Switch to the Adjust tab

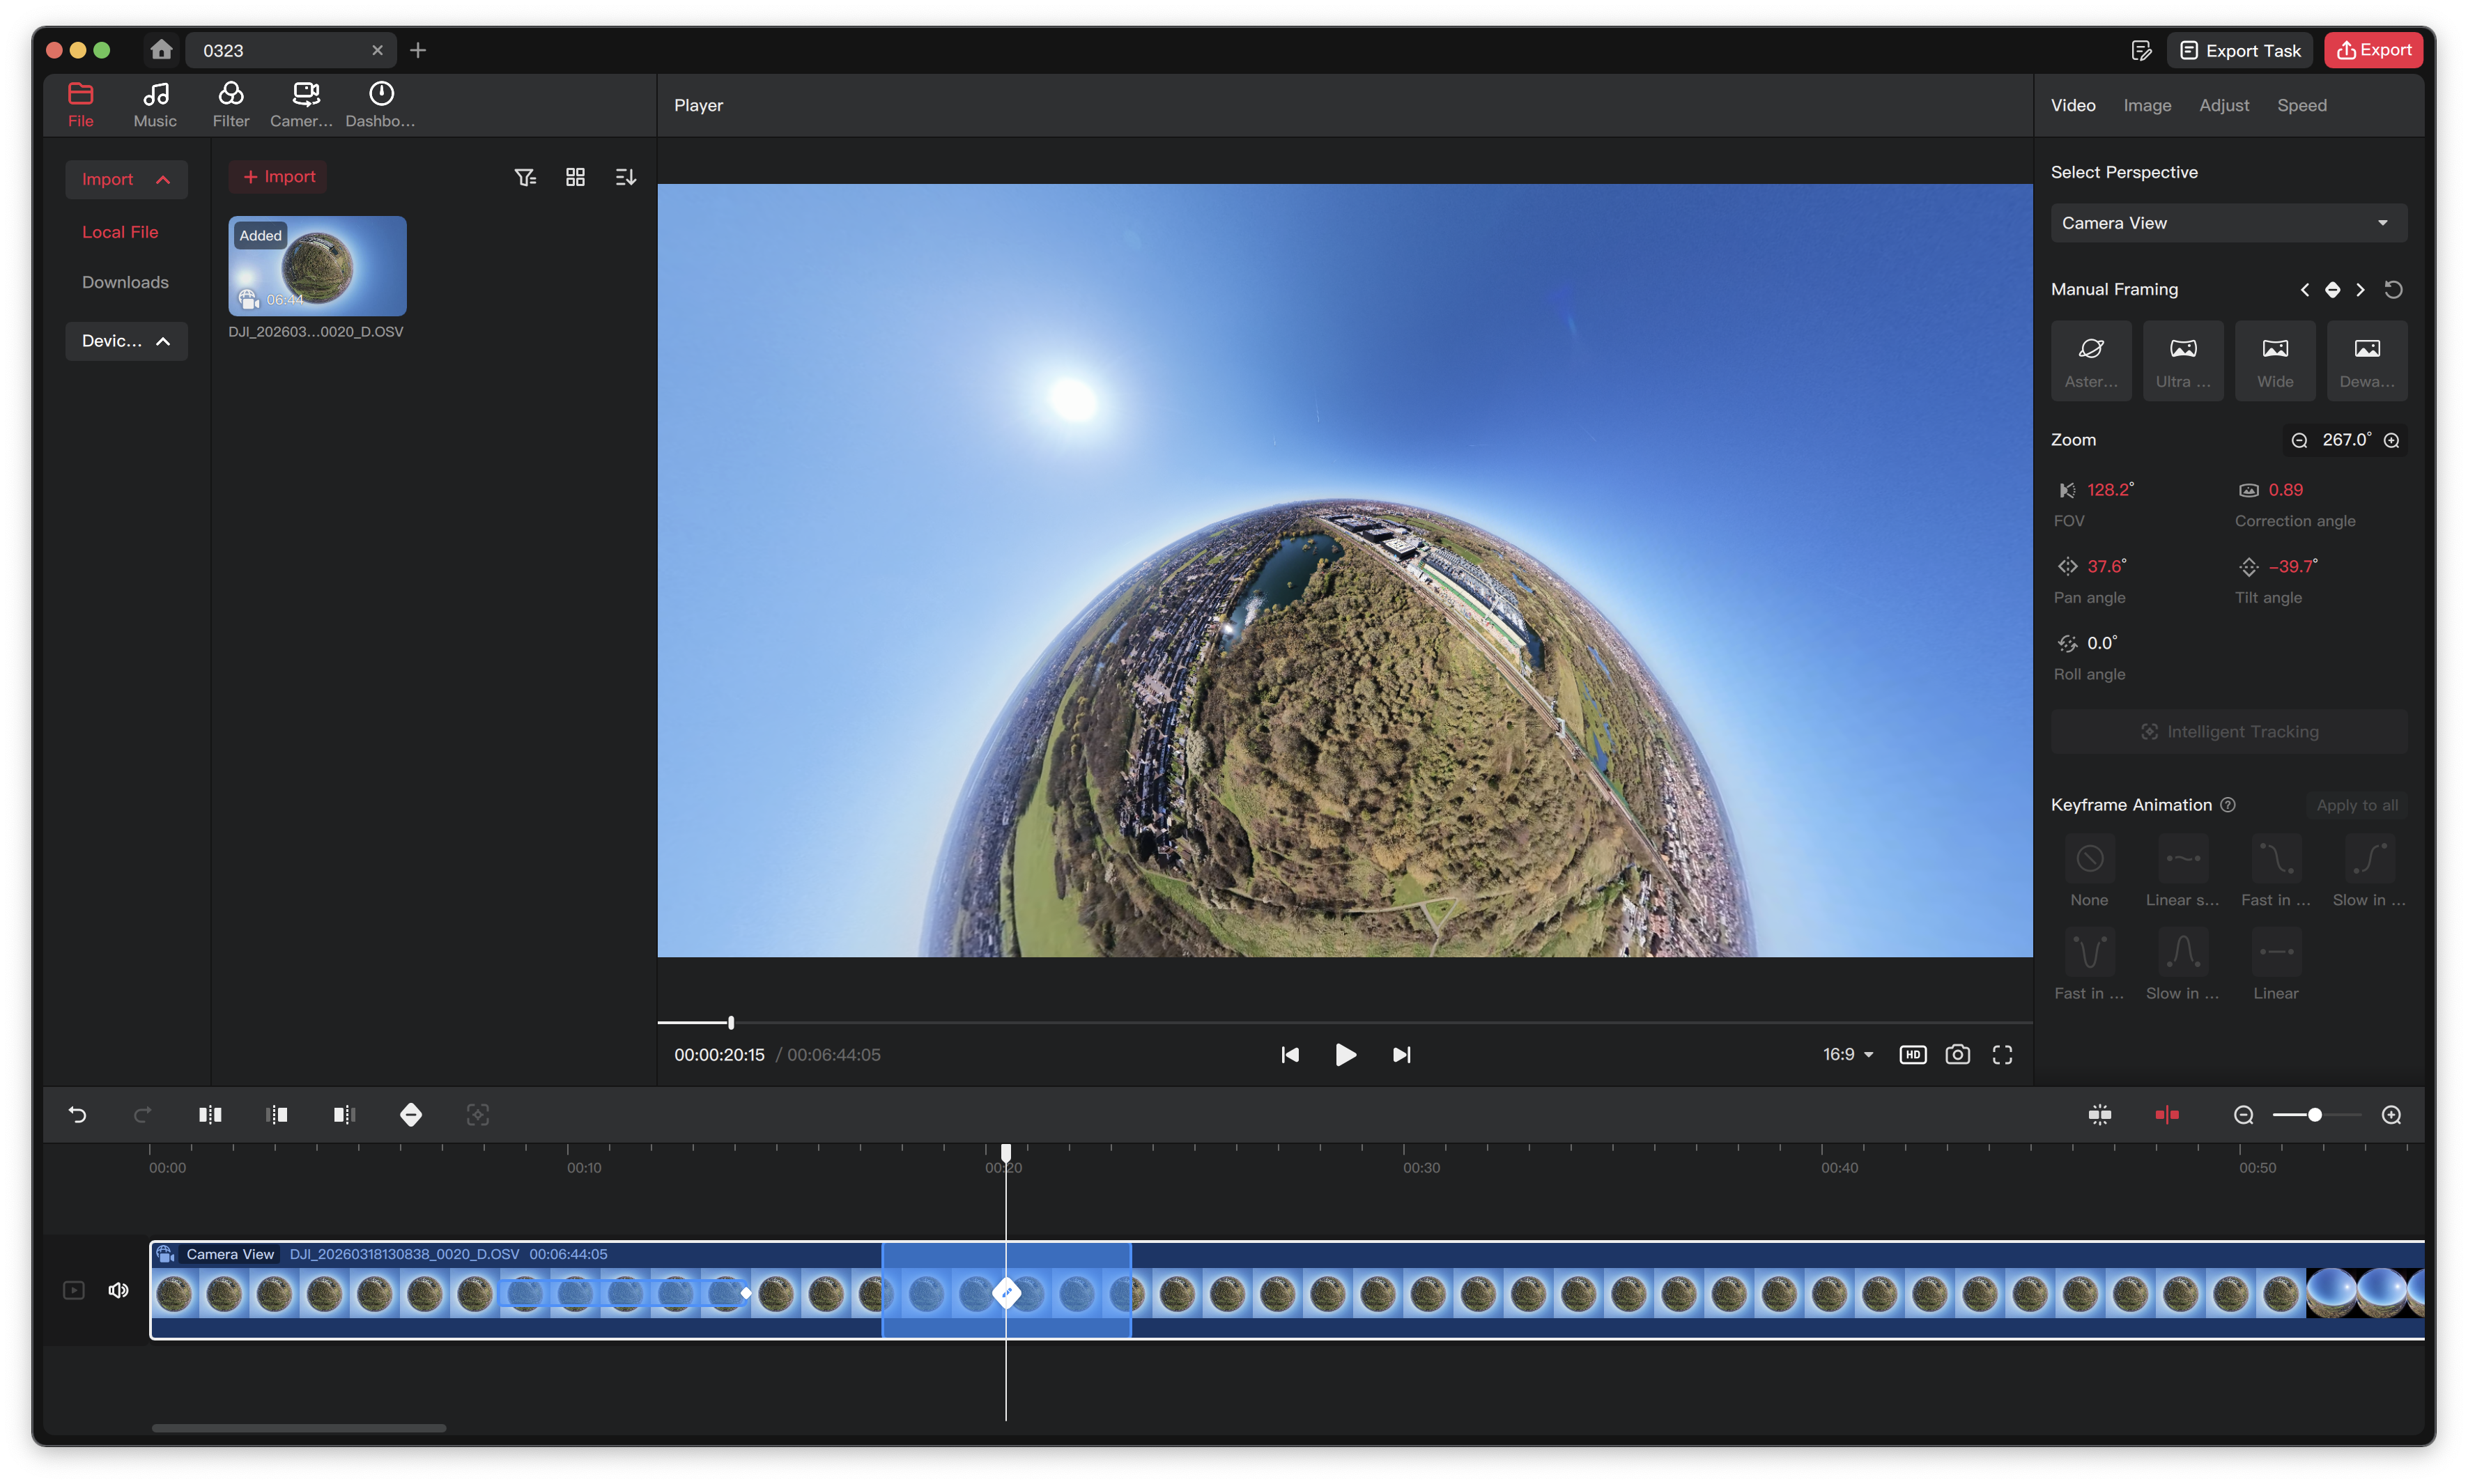[x=2223, y=105]
